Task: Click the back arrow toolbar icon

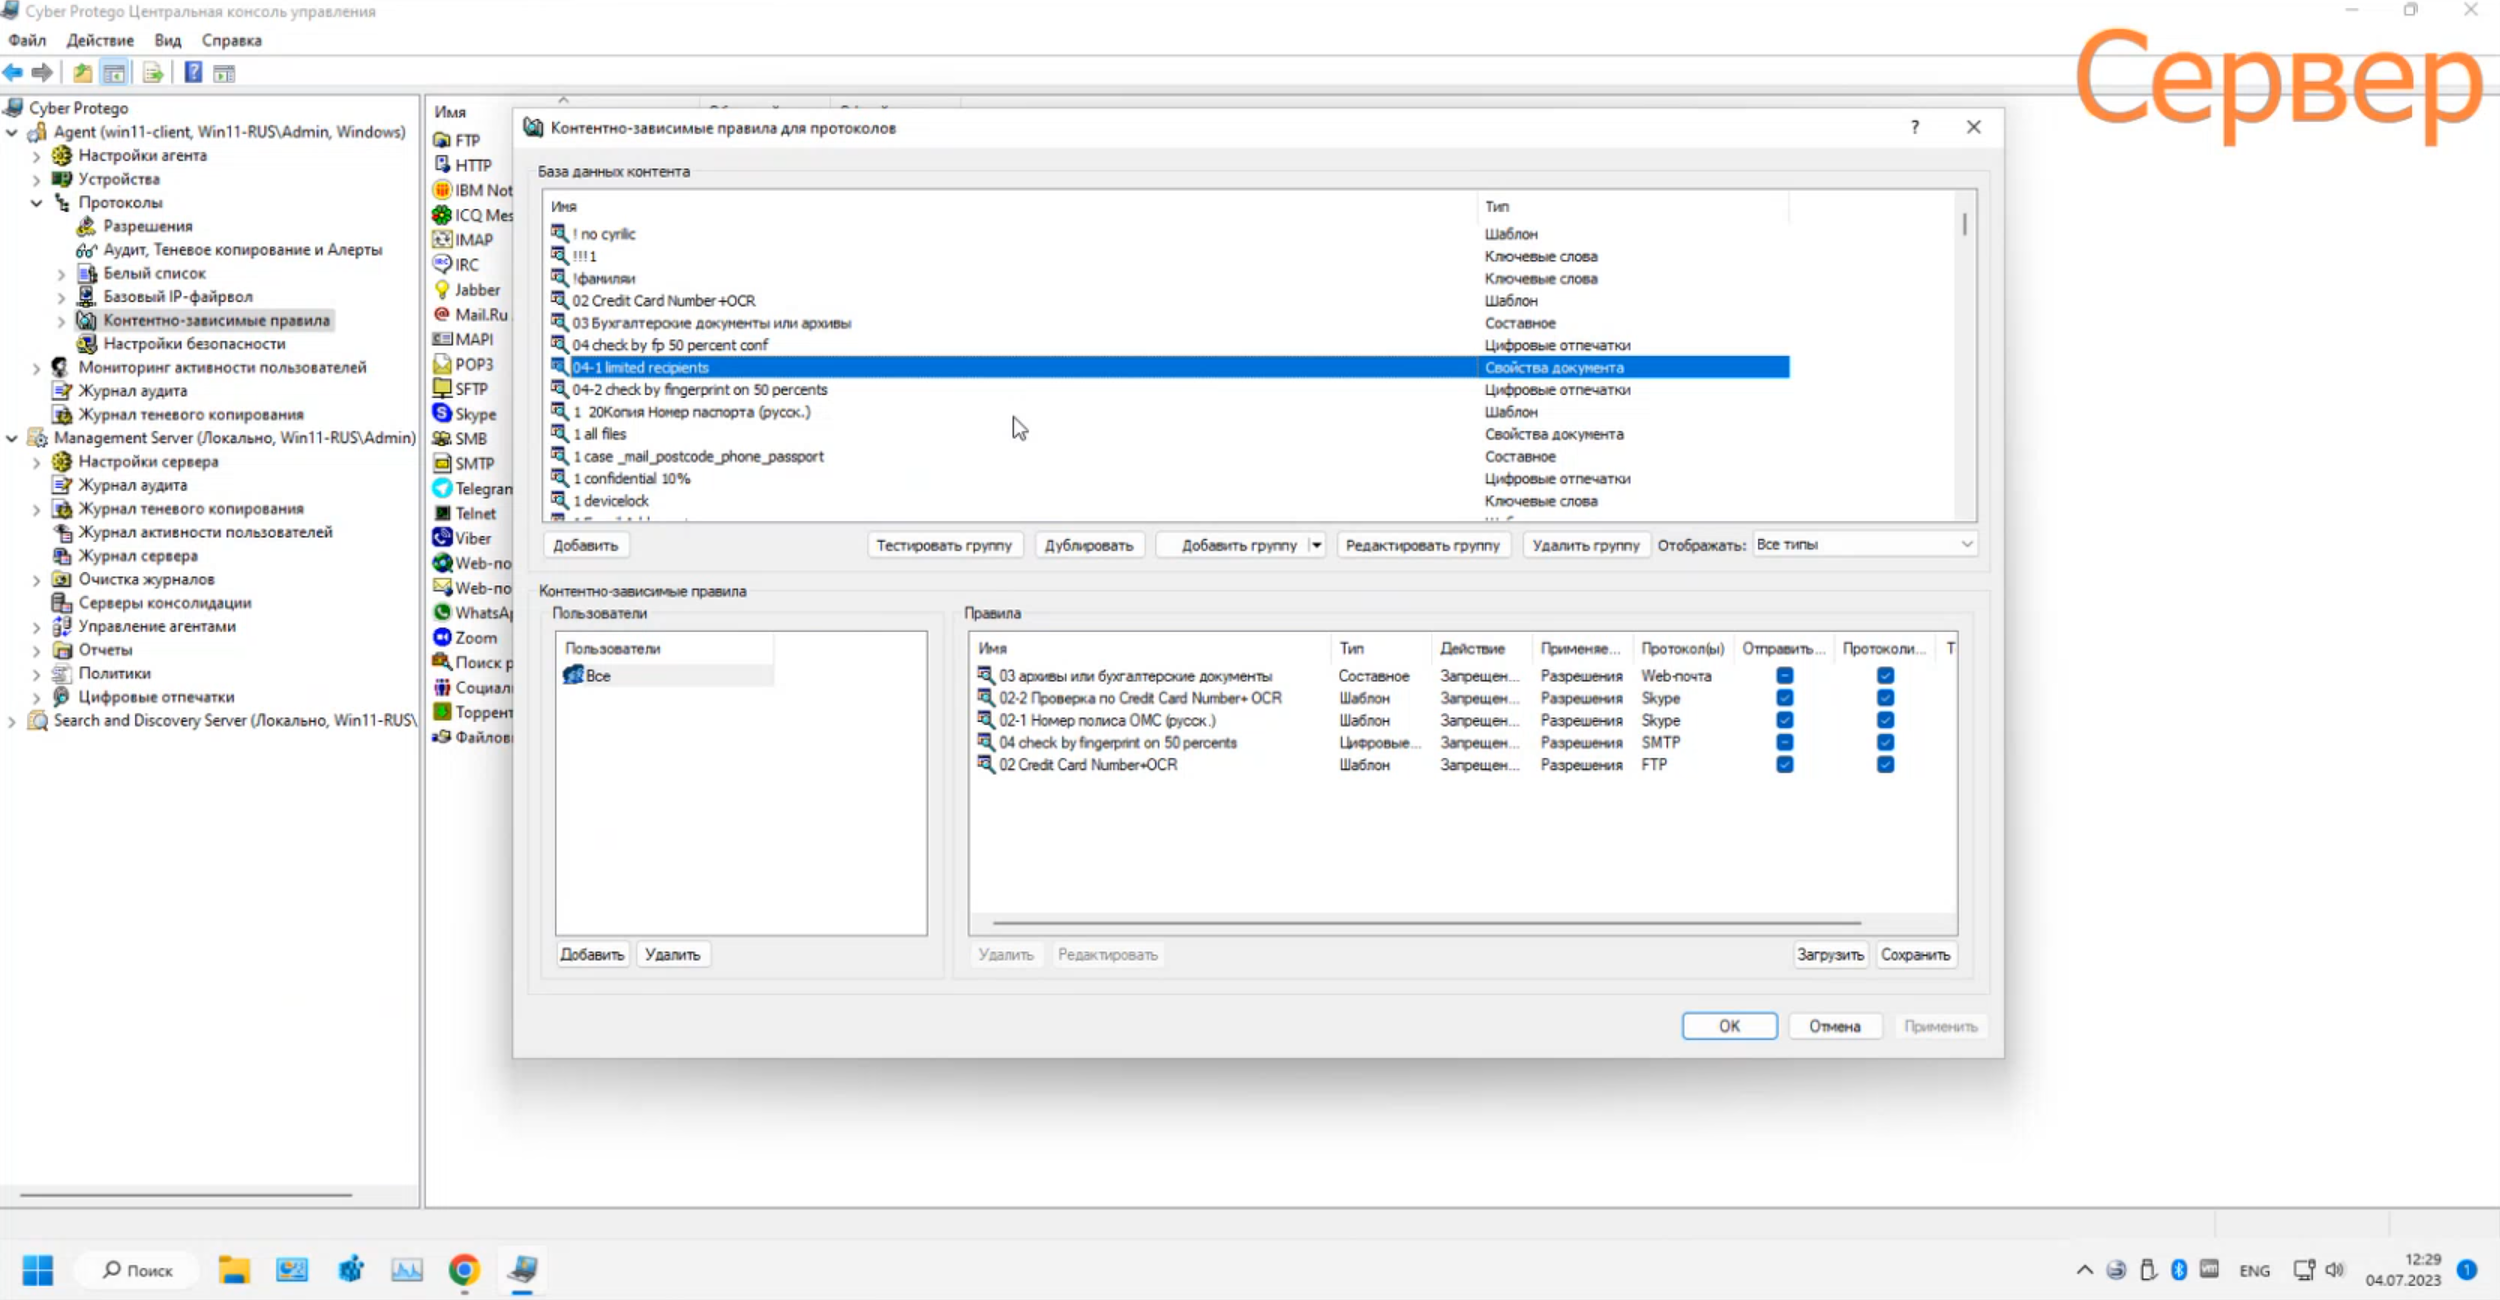Action: click(x=13, y=72)
